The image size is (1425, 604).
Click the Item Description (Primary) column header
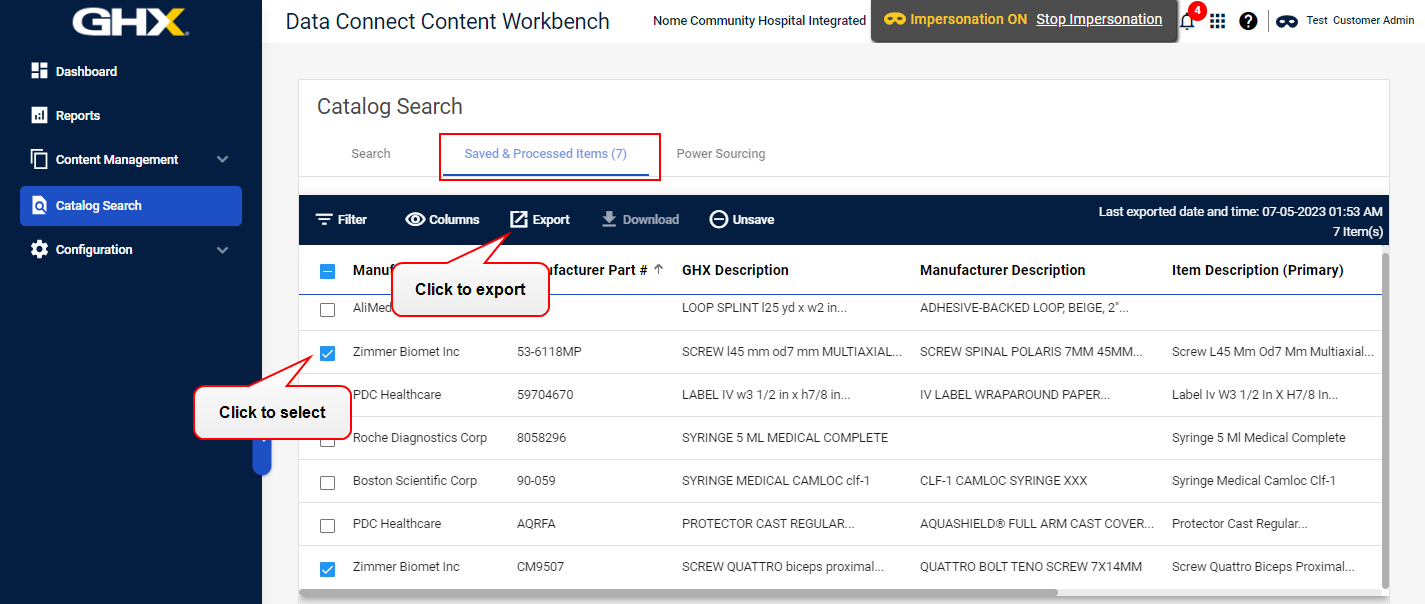pos(1257,270)
